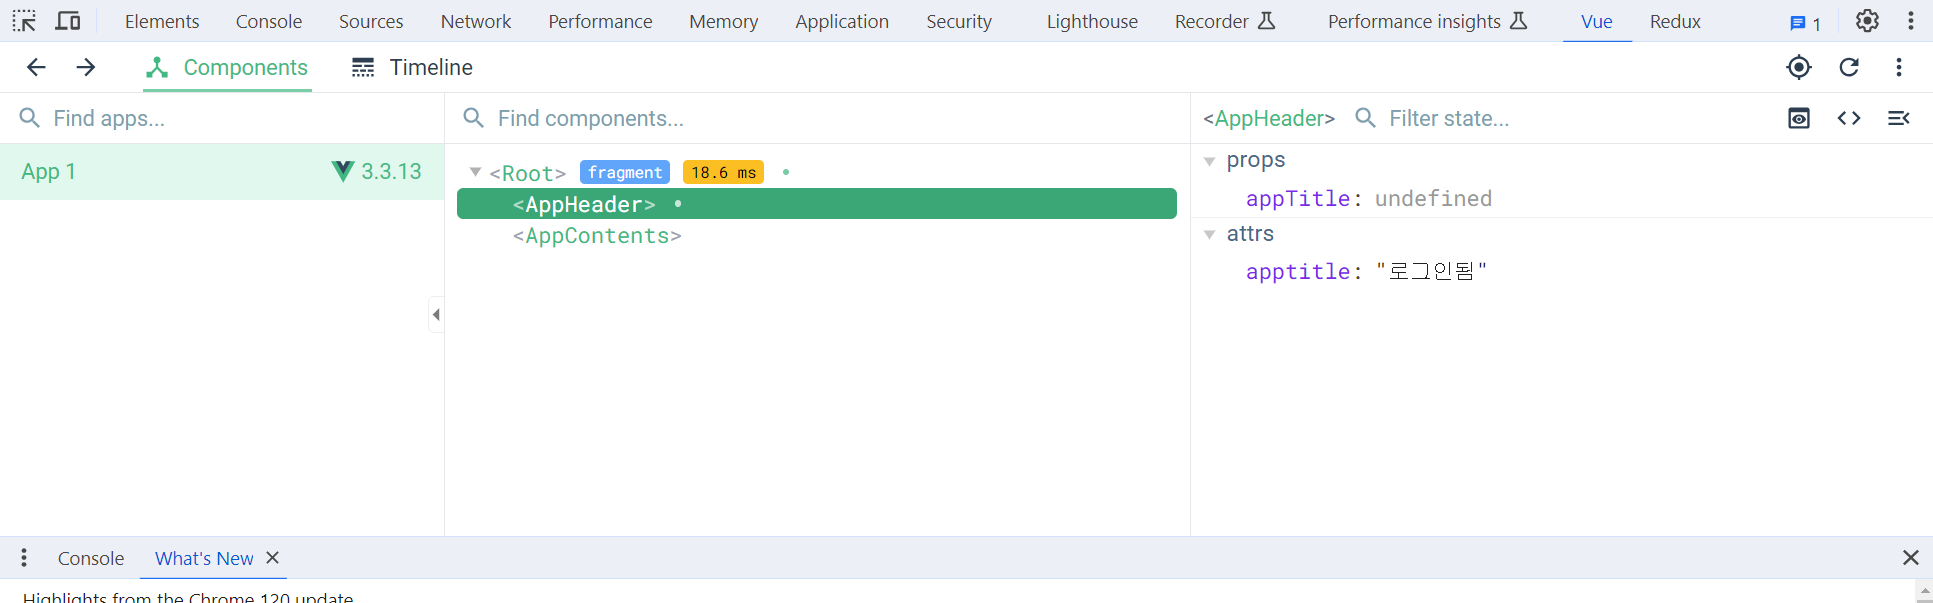Switch to the Elements panel
The height and width of the screenshot is (603, 1933).
click(x=162, y=21)
